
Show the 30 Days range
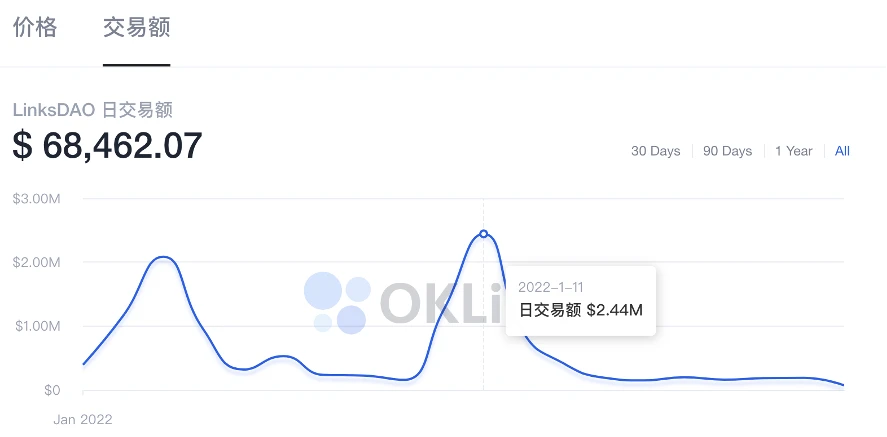tap(656, 151)
